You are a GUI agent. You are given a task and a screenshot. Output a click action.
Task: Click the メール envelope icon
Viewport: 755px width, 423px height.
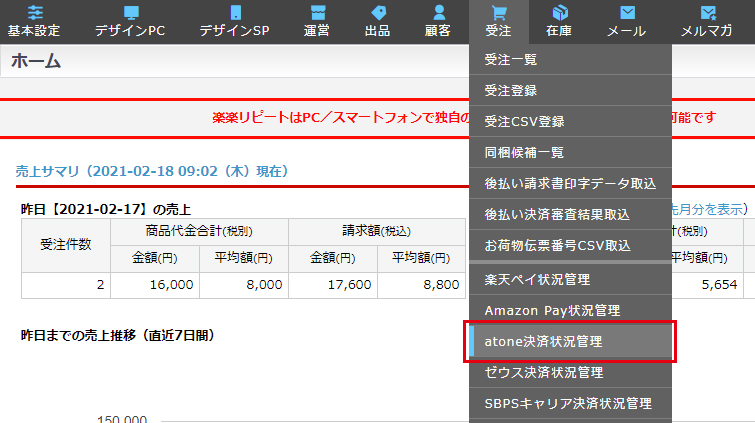627,12
